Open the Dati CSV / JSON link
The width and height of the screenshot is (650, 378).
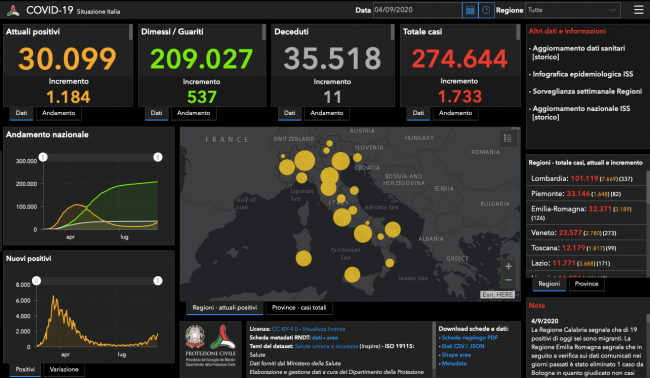pyautogui.click(x=463, y=346)
